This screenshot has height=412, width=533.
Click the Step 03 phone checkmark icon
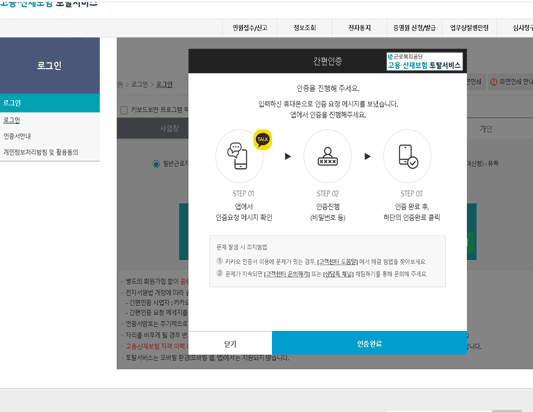[408, 156]
